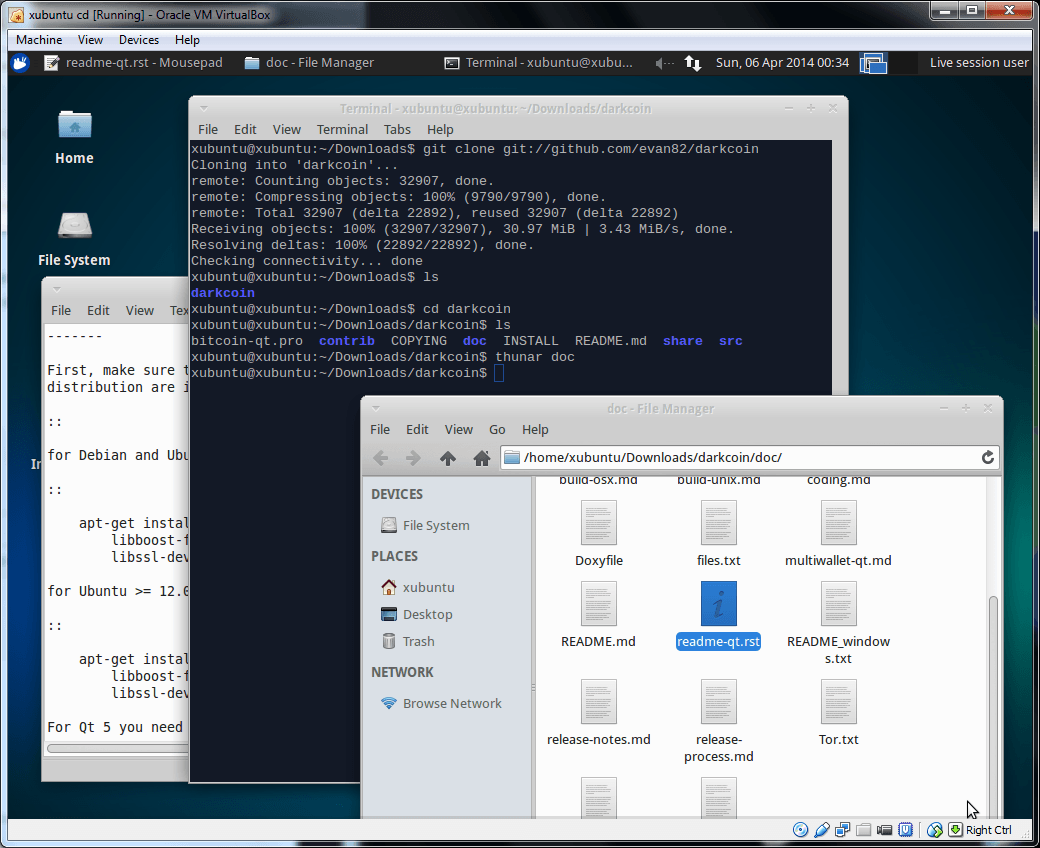Go to parent folder with up arrow

448,458
